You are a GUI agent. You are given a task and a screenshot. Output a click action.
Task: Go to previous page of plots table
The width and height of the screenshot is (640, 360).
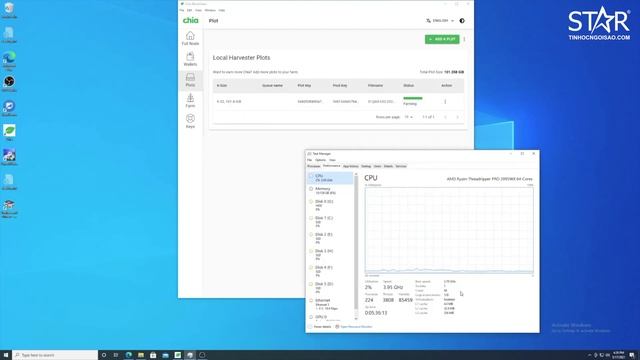point(445,117)
